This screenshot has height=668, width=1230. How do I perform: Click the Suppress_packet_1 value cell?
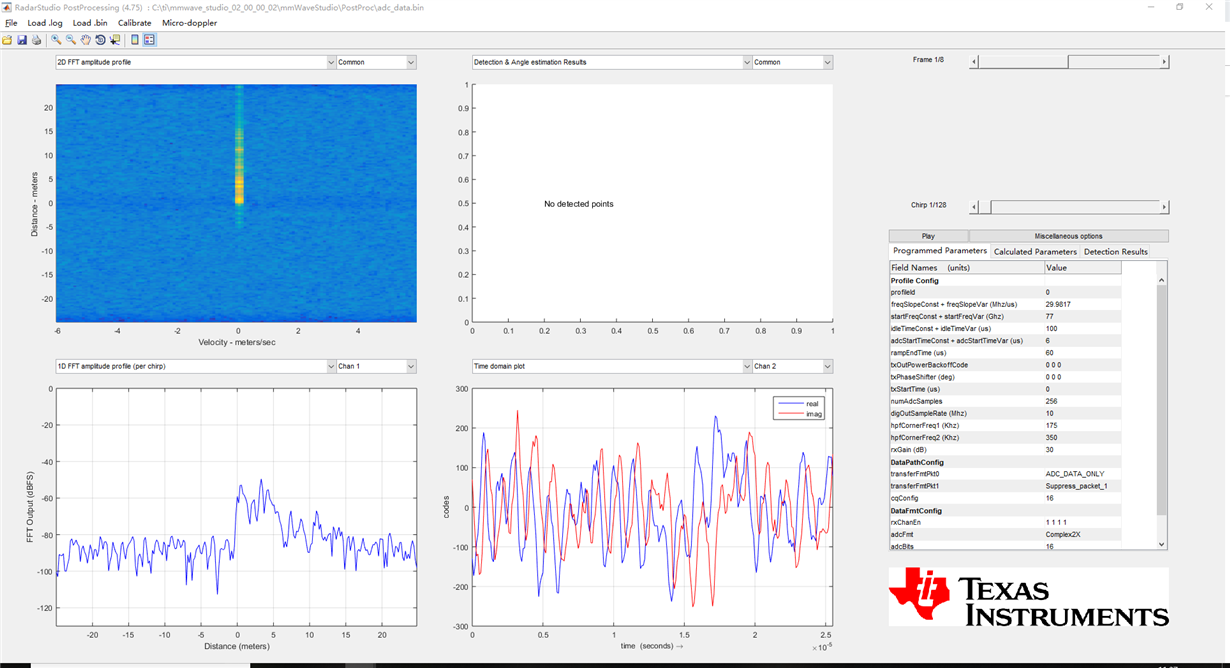click(1083, 486)
